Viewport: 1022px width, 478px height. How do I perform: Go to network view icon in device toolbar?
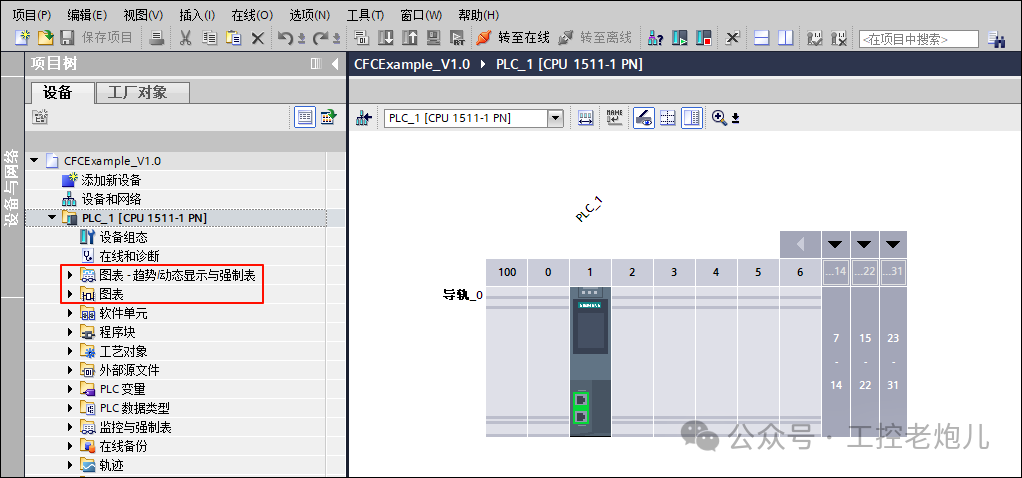[x=365, y=118]
